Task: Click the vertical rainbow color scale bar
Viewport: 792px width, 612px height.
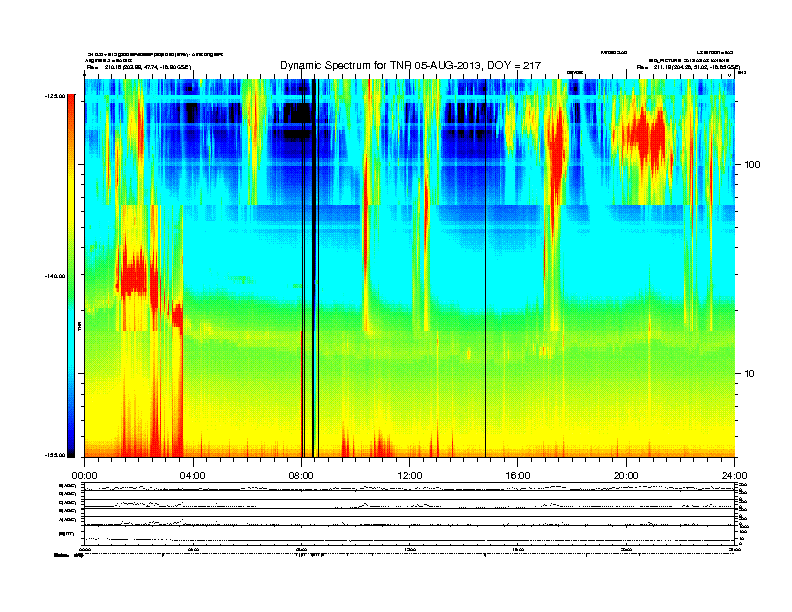Action: [x=71, y=276]
